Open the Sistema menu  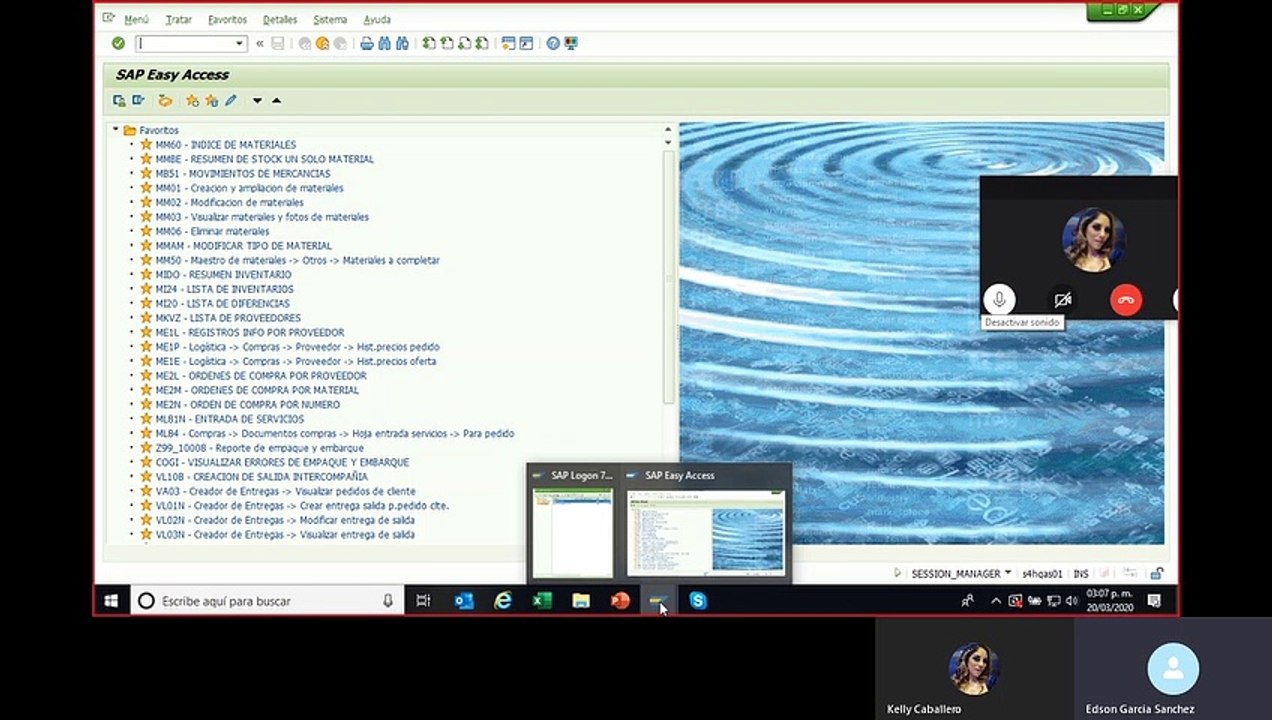coord(330,19)
